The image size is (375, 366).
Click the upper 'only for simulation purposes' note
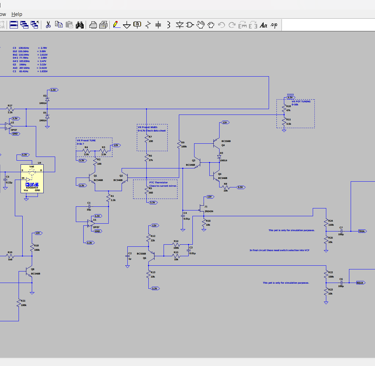[291, 230]
